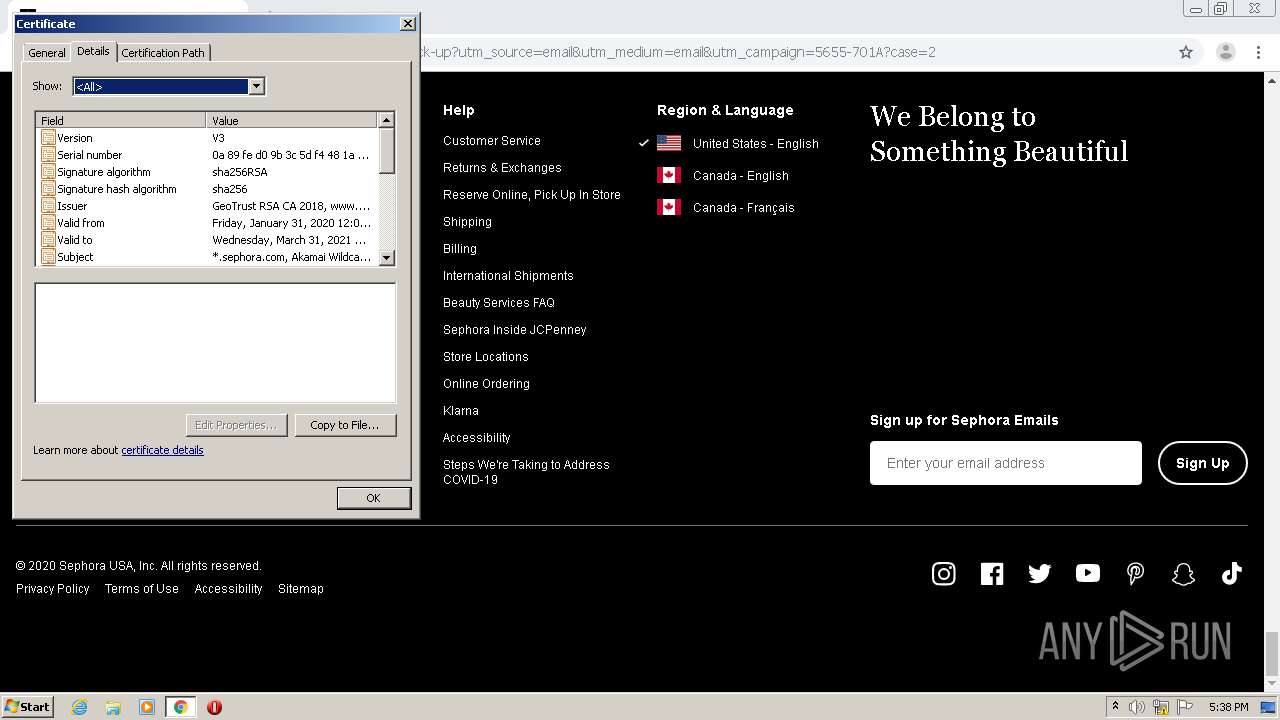Select the Valid to field row
The height and width of the screenshot is (720, 1280).
point(207,240)
